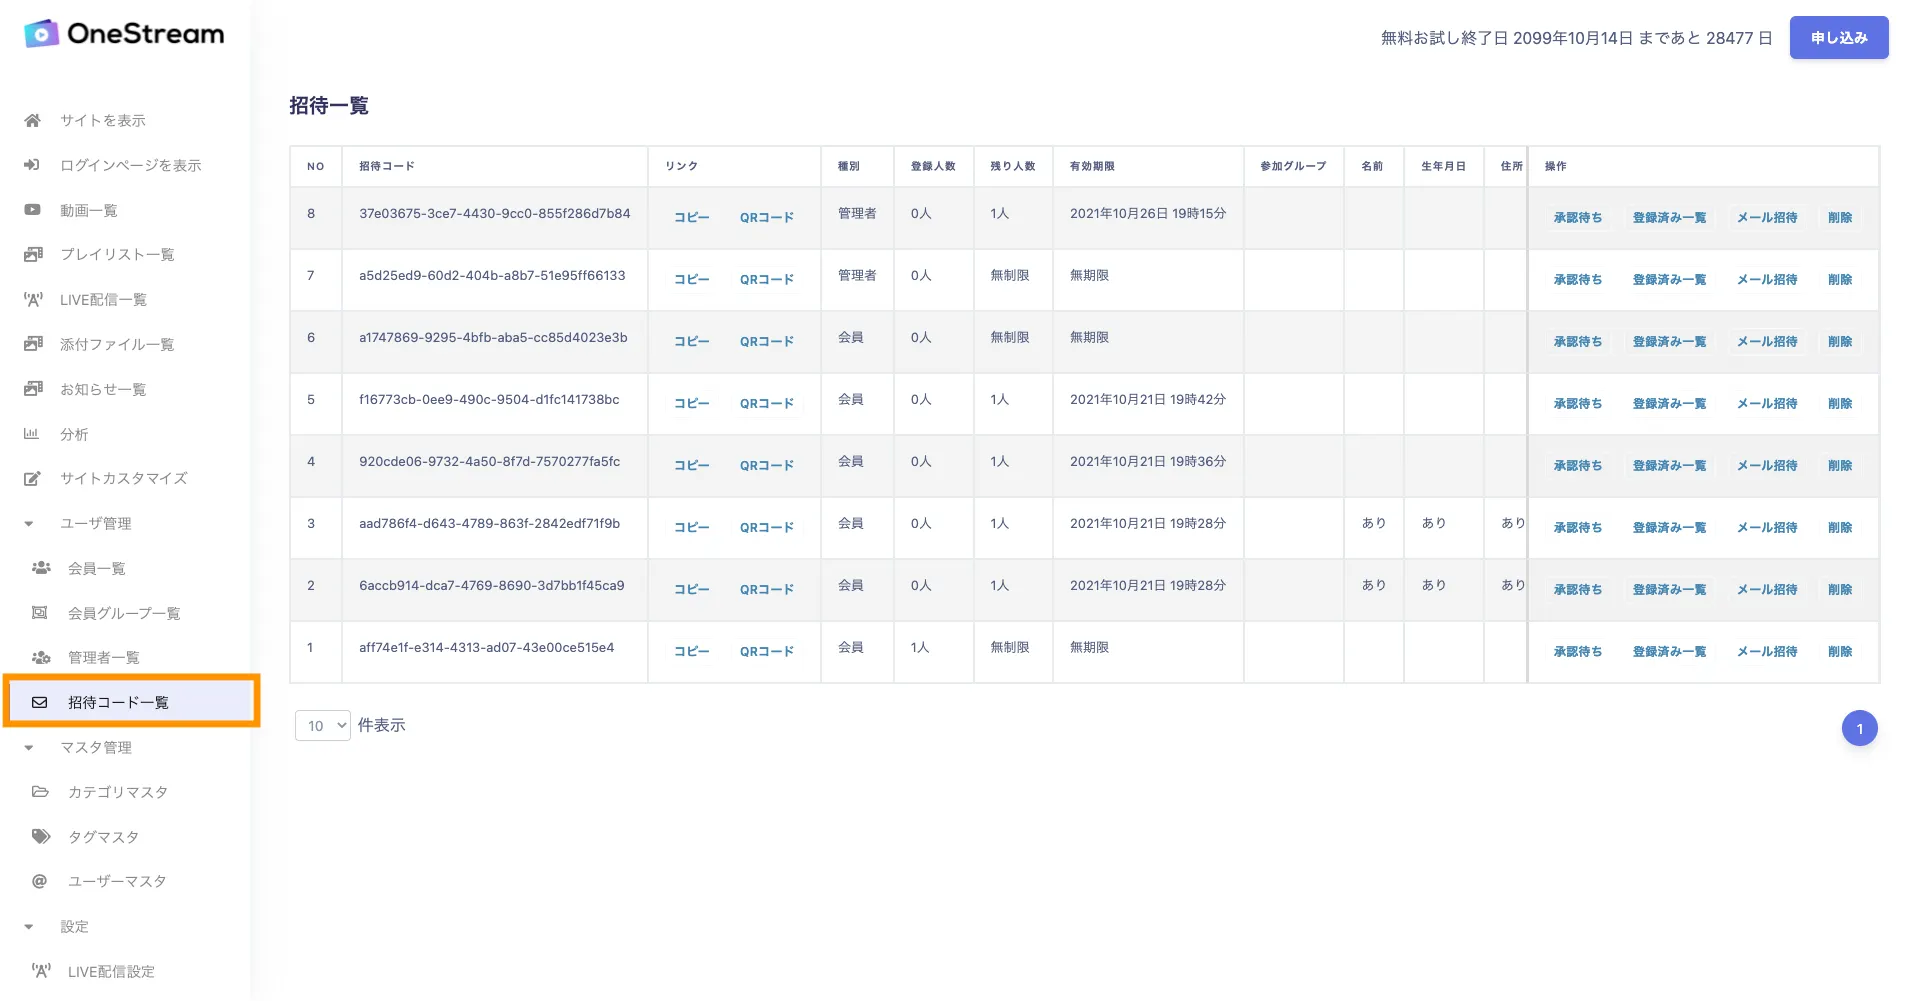The image size is (1920, 1001).
Task: Open タグマスタ in the sidebar
Action: [103, 836]
